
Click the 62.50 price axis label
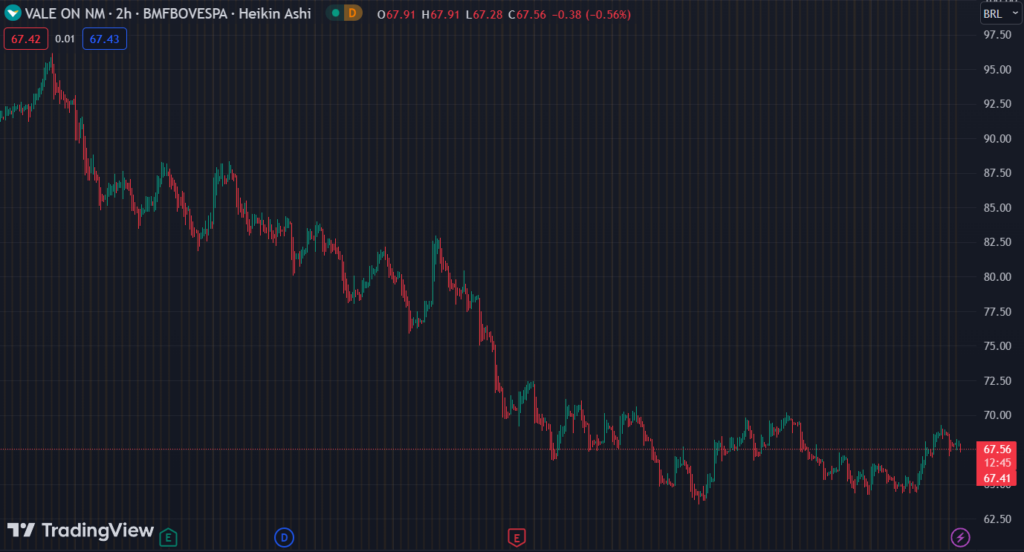tap(997, 519)
